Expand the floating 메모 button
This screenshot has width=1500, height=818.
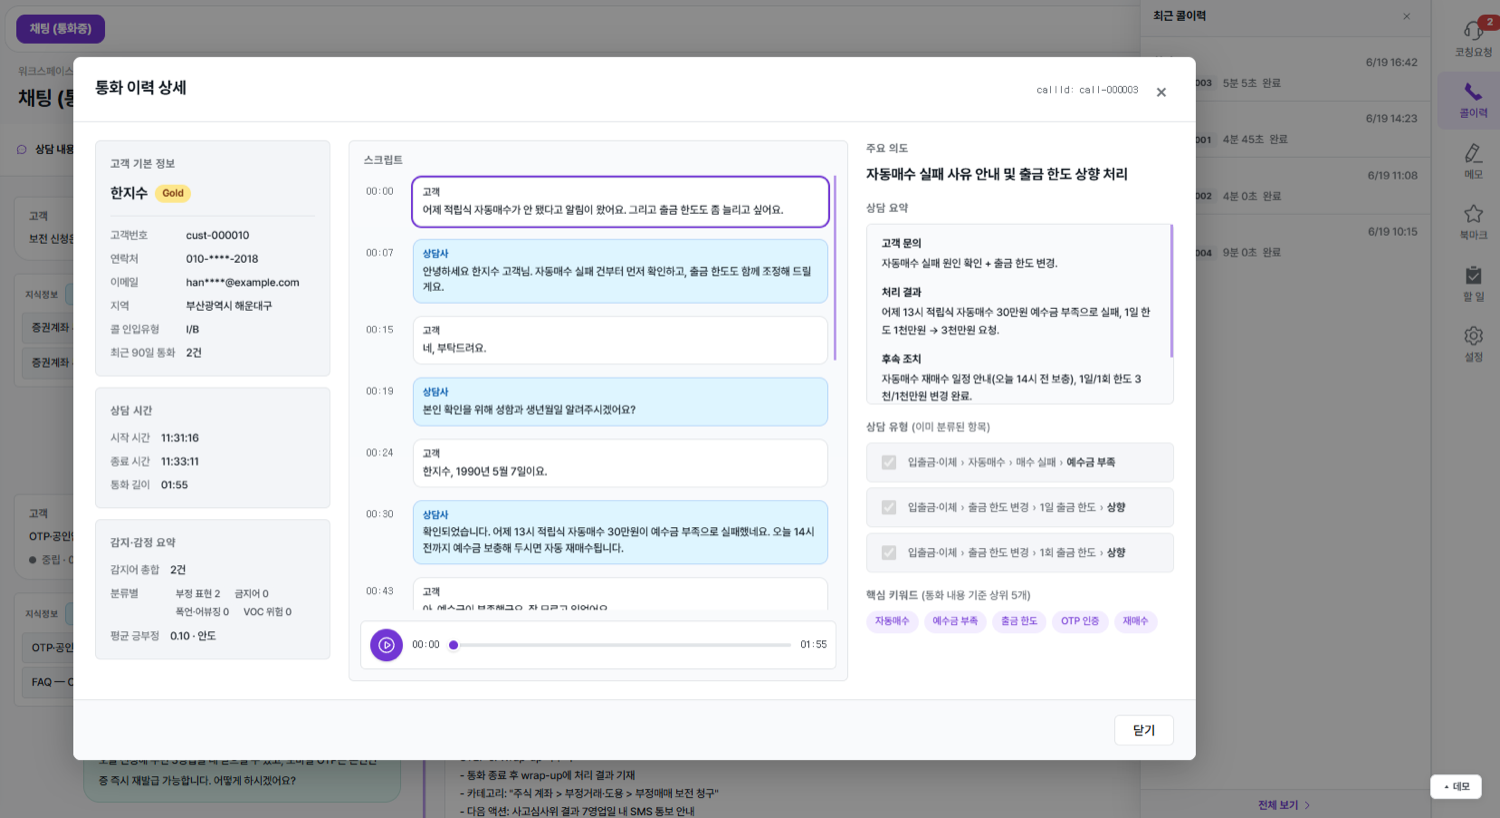(1456, 787)
